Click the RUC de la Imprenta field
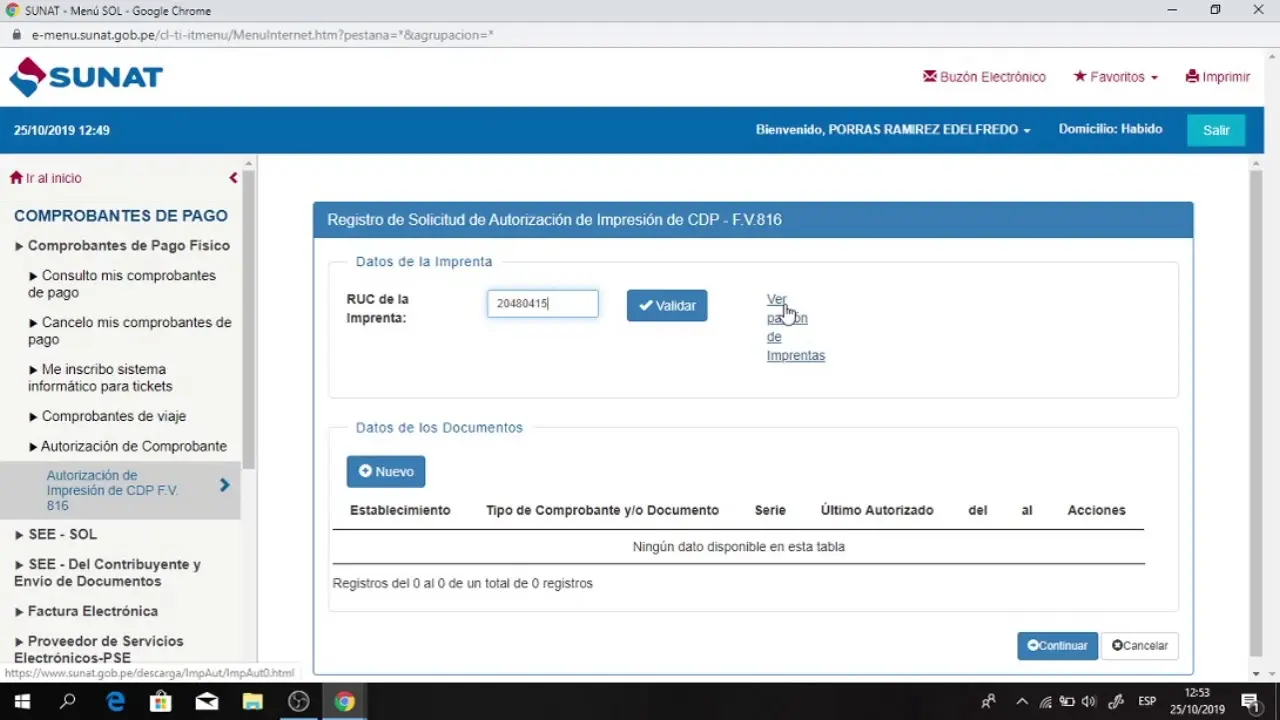Viewport: 1280px width, 720px height. tap(542, 304)
